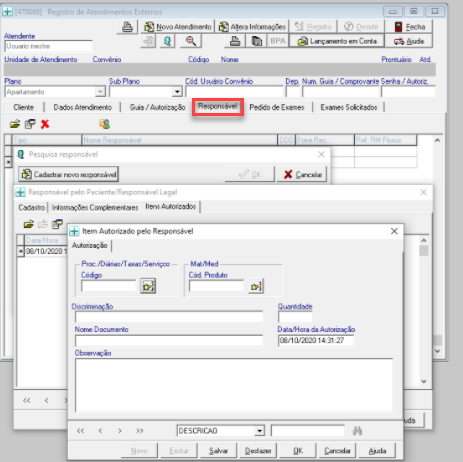Click Ajuda in Item Autorizado dialog
Viewport: 463px width, 462px height.
pos(377,451)
